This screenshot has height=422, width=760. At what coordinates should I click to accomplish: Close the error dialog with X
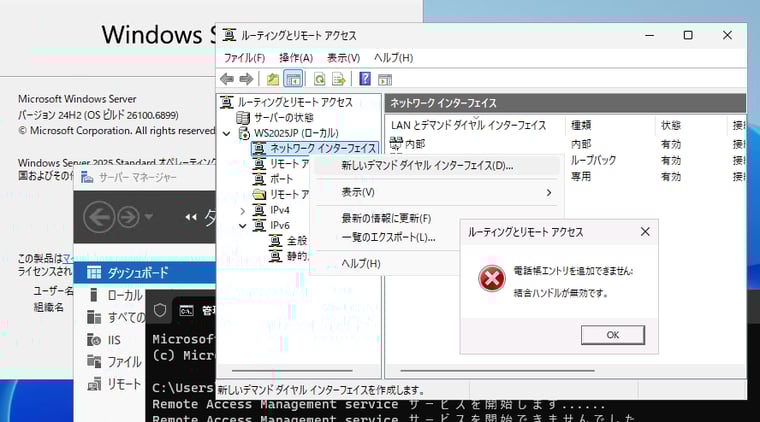645,232
